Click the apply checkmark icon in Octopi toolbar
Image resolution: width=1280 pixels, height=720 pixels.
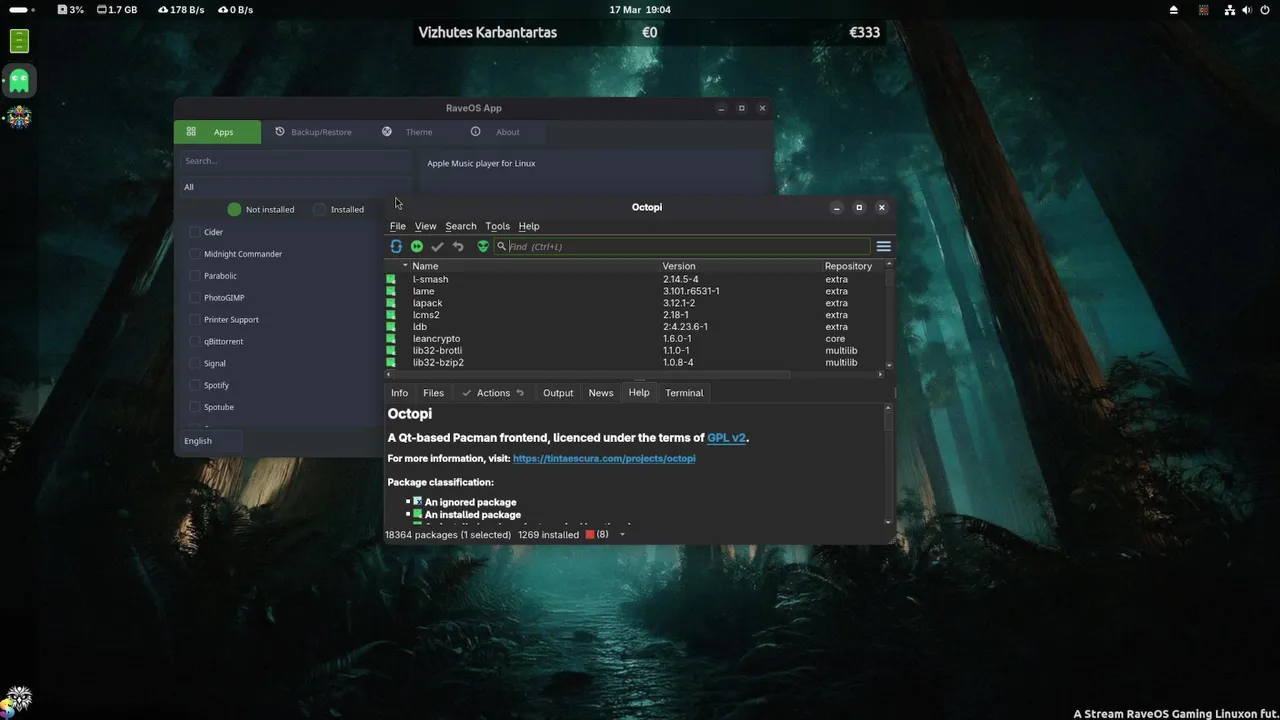coord(437,246)
